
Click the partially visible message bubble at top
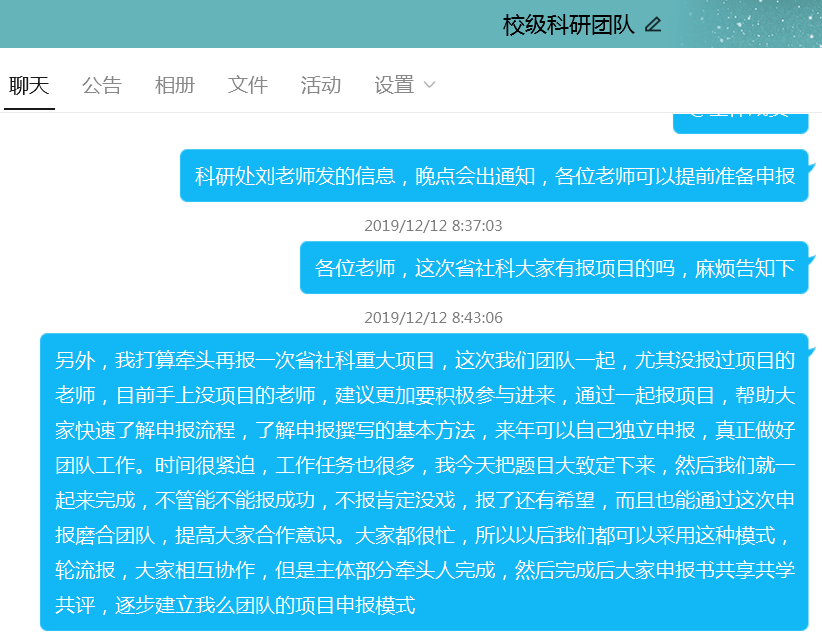click(740, 122)
